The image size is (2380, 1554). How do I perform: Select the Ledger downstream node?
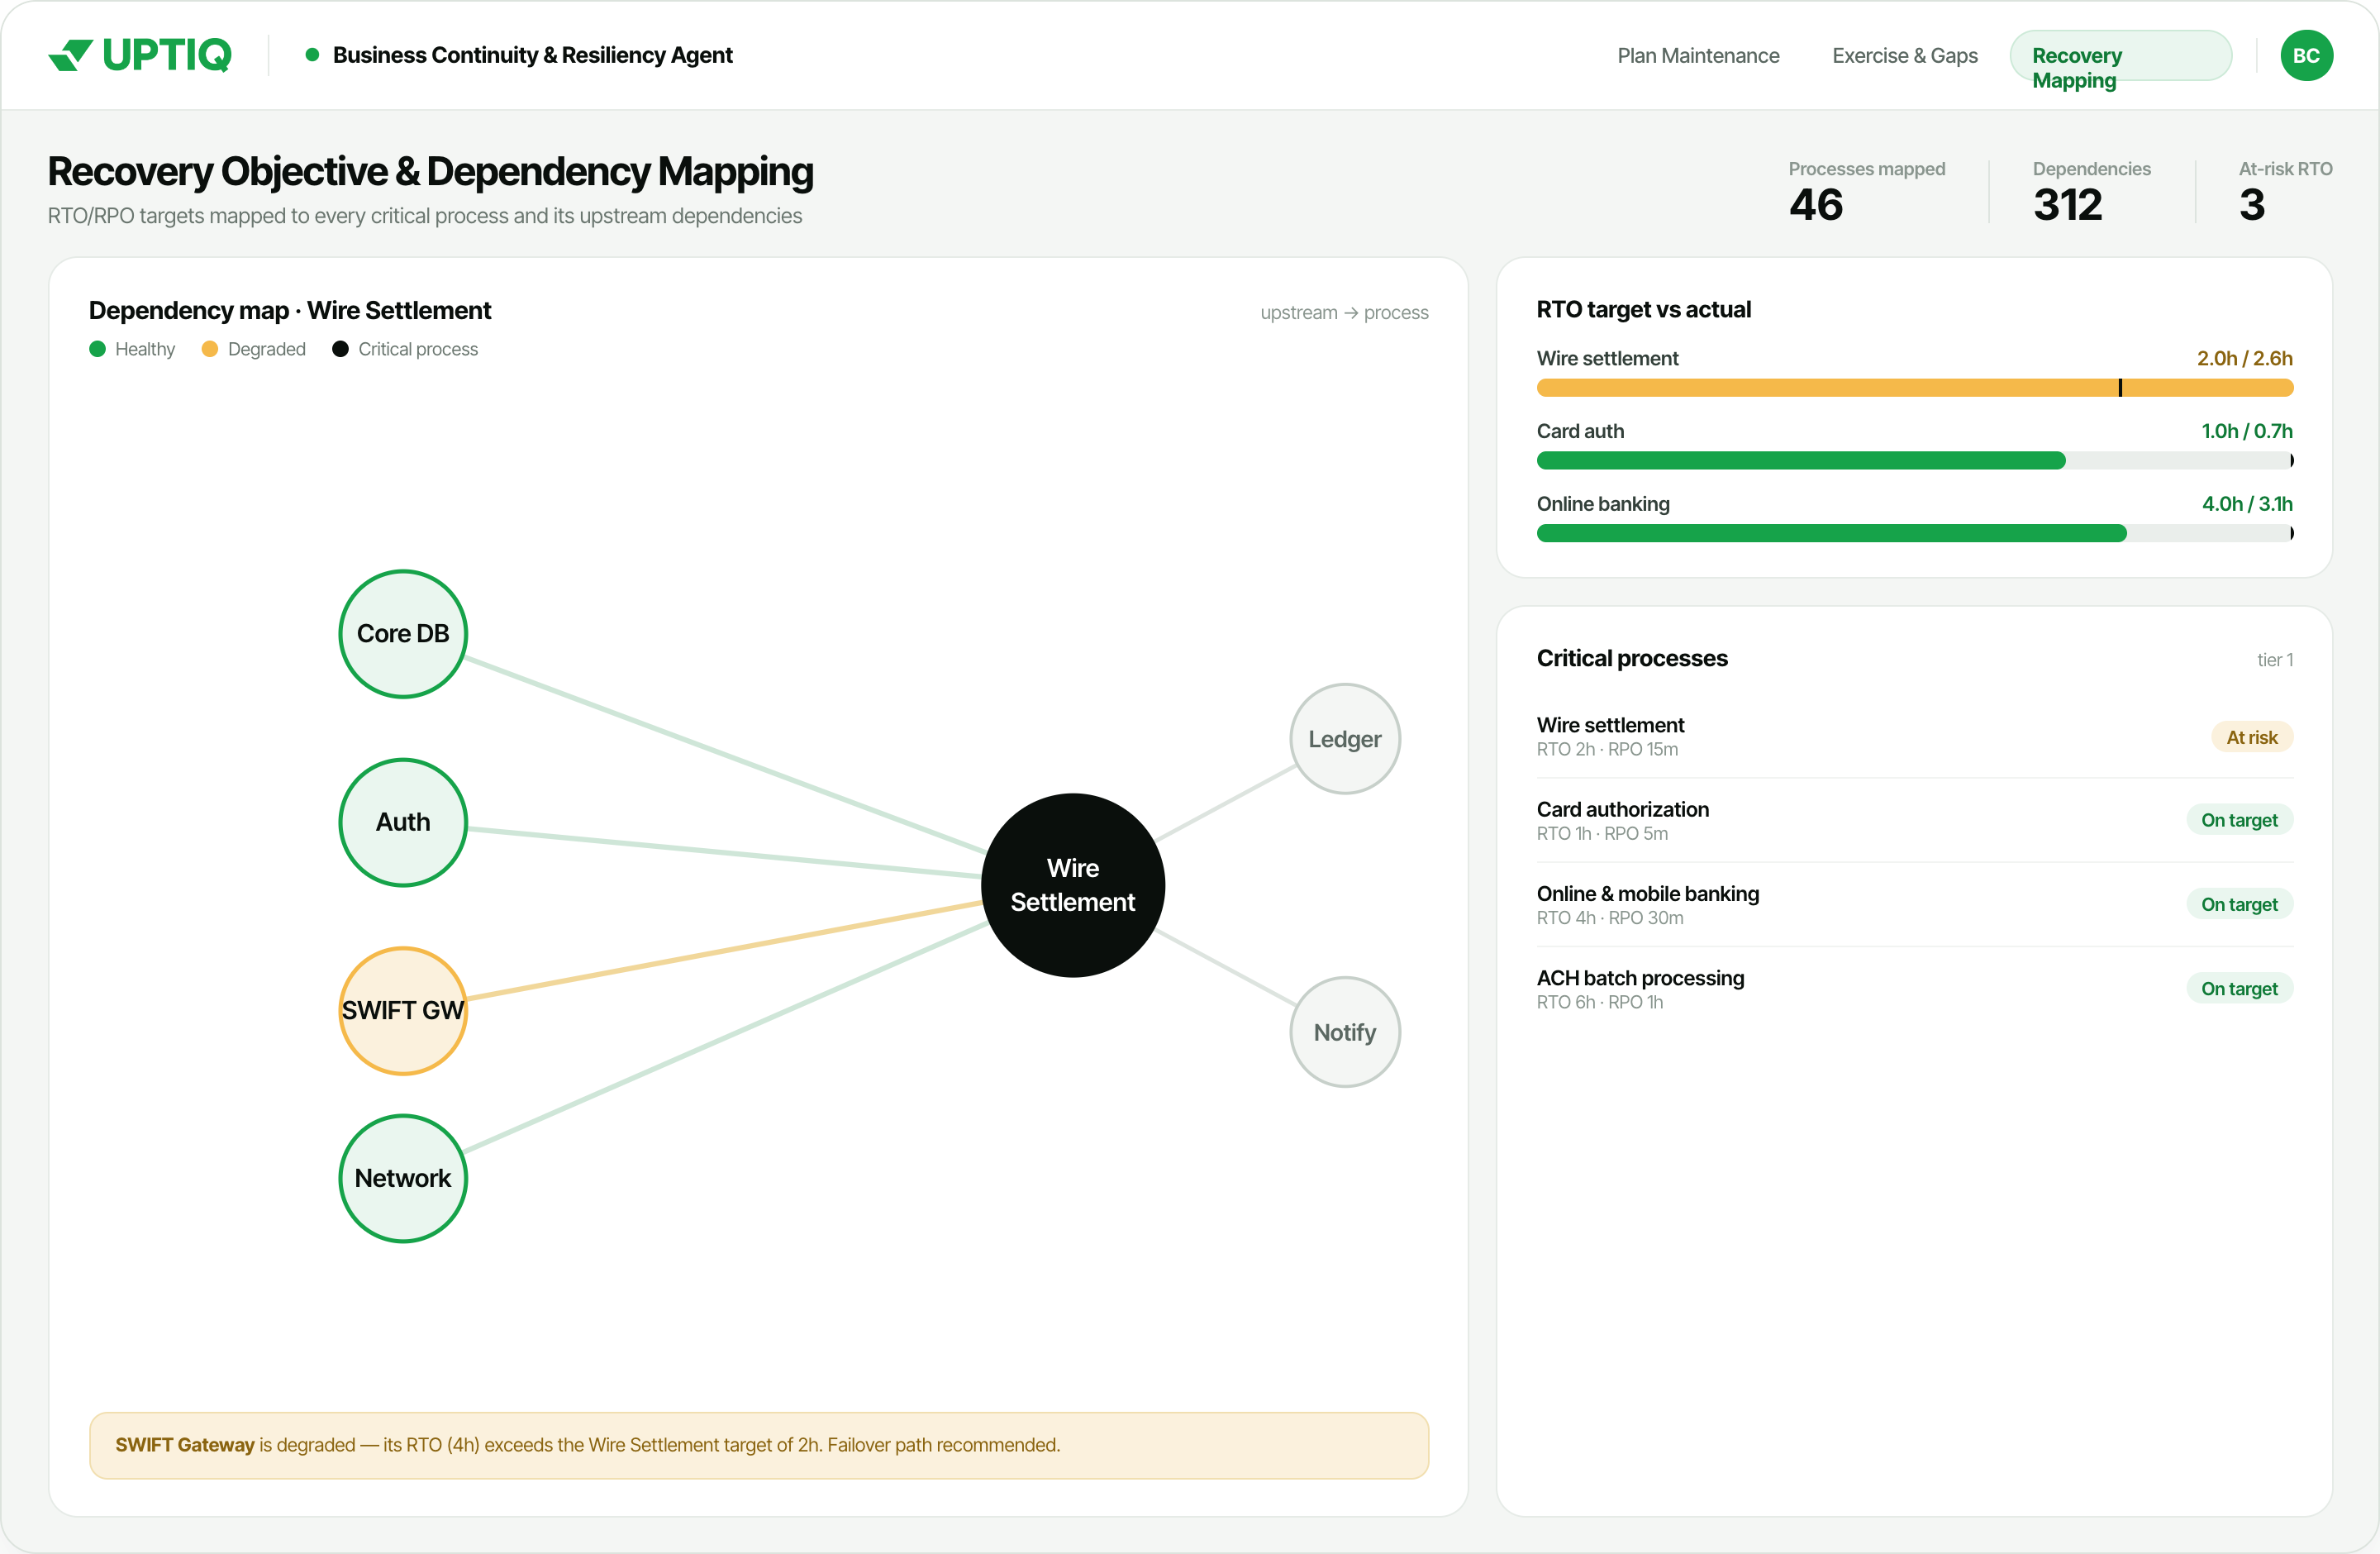(x=1345, y=739)
